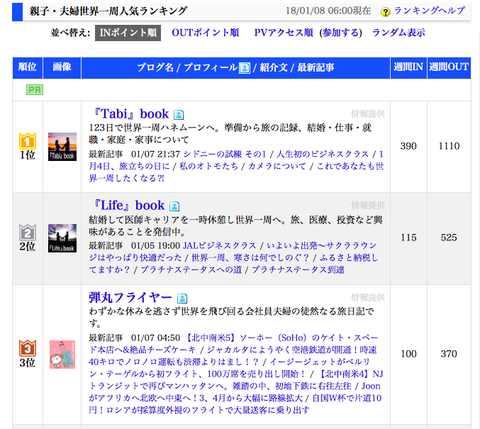This screenshot has height=429, width=480.
Task: Click weekly IN value 100
Action: [x=409, y=354]
